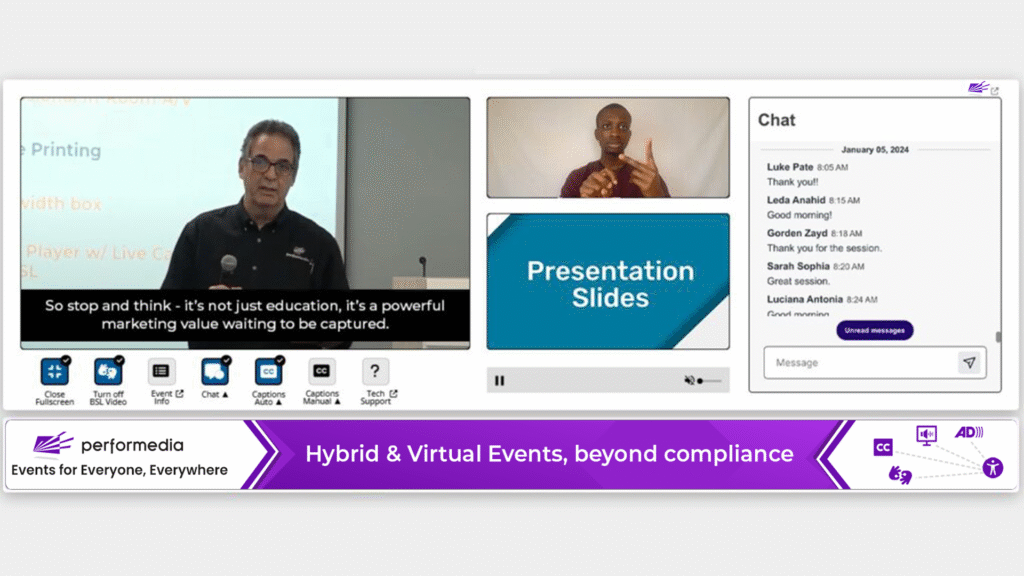This screenshot has height=576, width=1024.
Task: Open the Event Info panel
Action: point(161,372)
